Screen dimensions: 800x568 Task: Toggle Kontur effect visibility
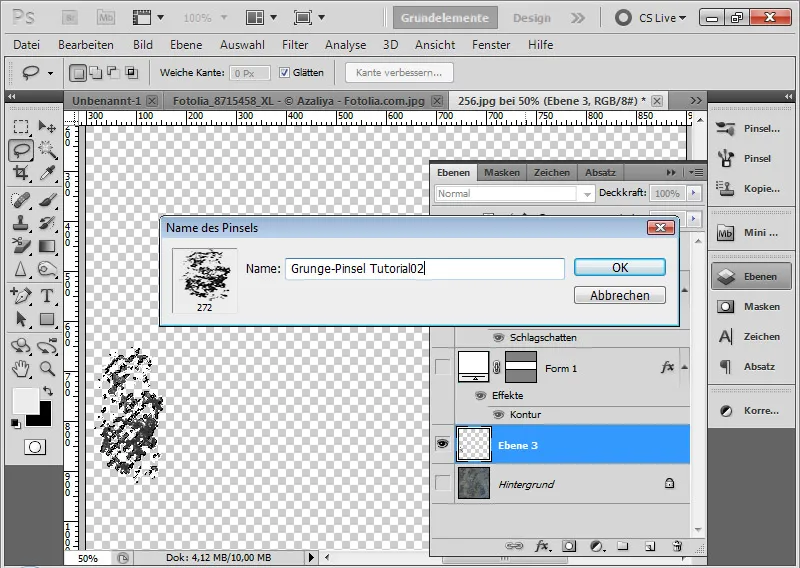click(498, 414)
